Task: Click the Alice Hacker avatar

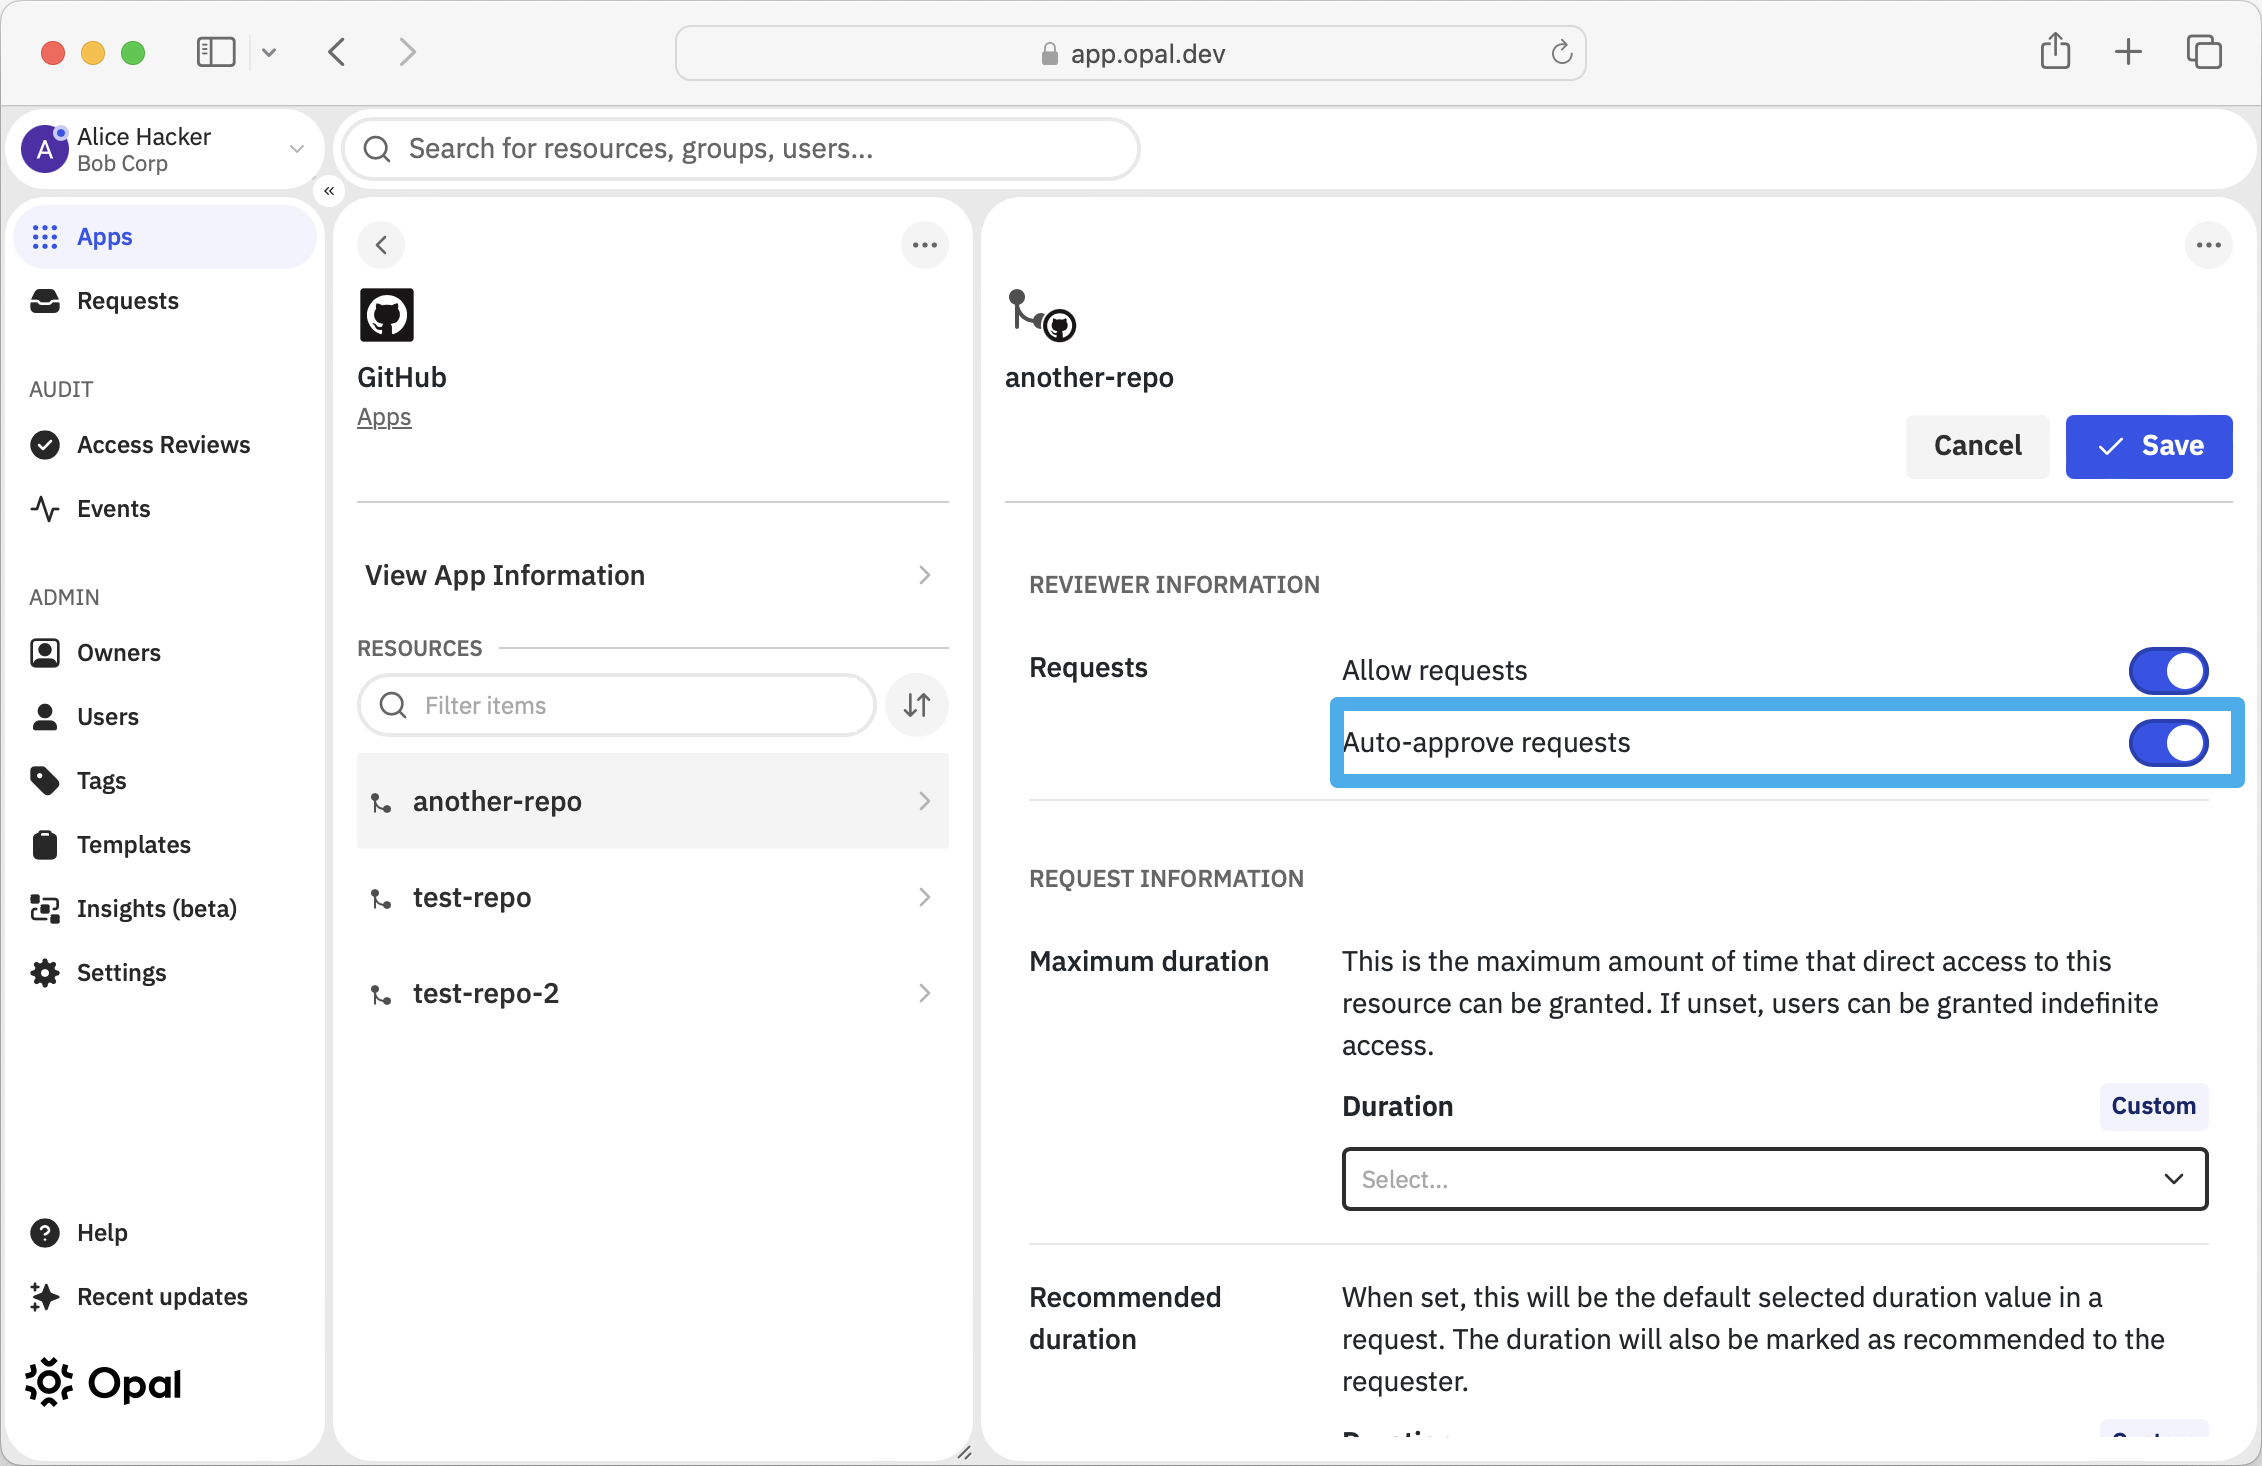Action: point(45,149)
